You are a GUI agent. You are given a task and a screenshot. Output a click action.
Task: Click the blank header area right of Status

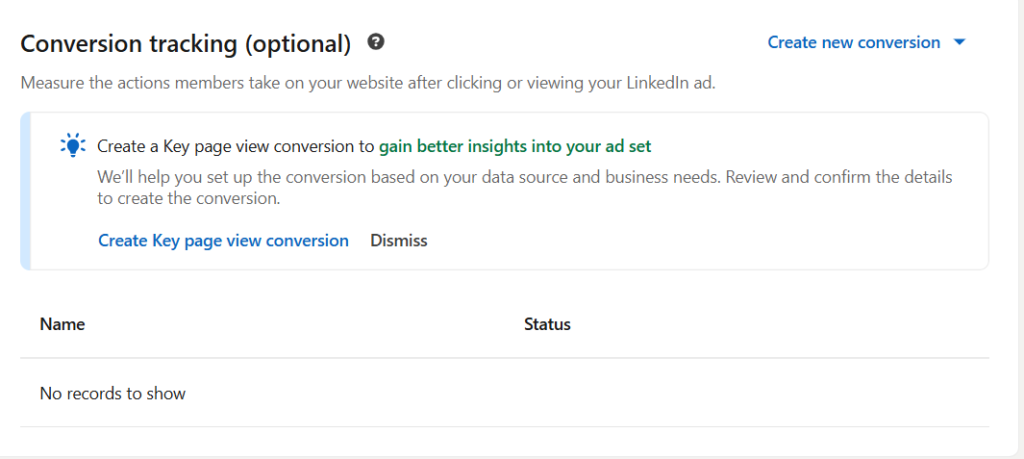tap(780, 325)
